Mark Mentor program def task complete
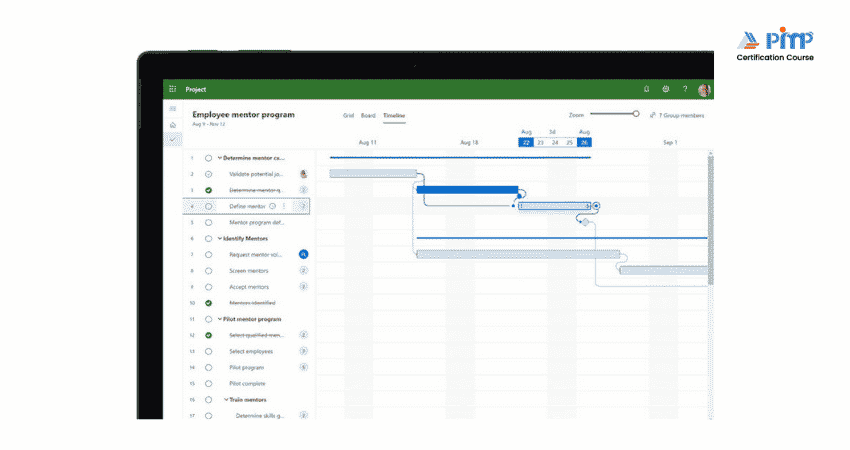 (x=208, y=222)
